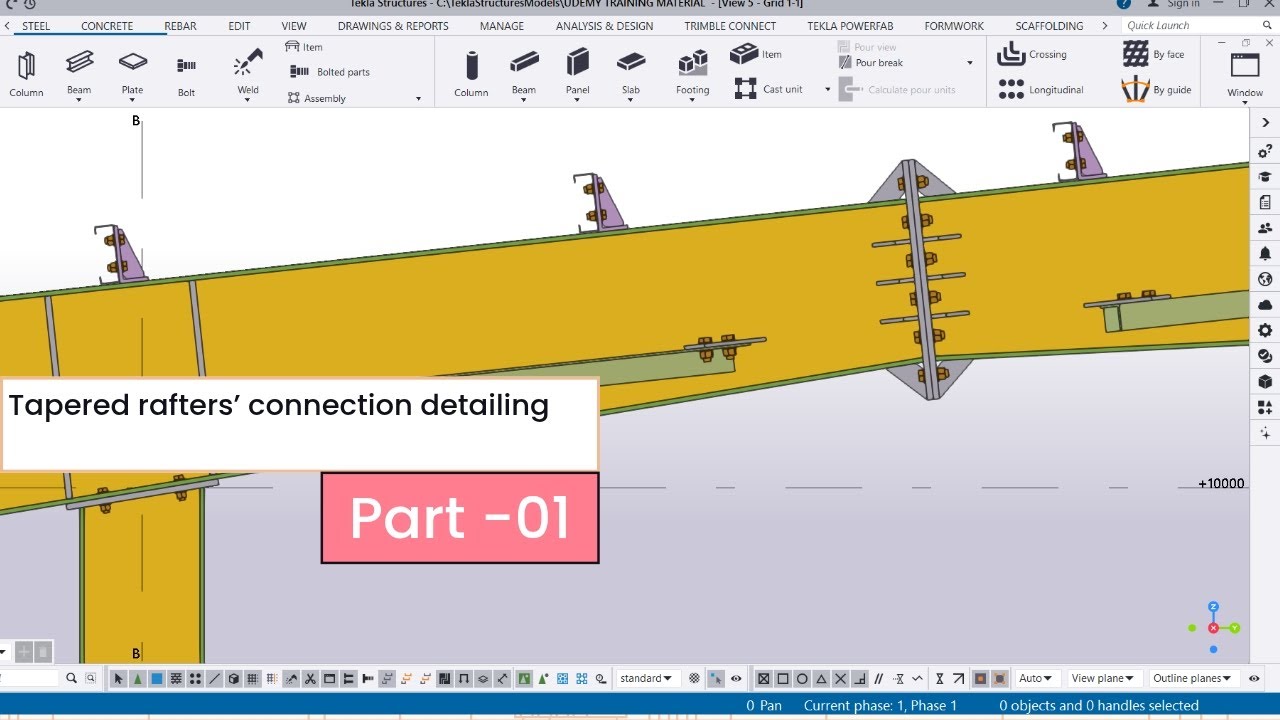Open the graduation cap icon in side pane
1280x720 pixels.
(x=1265, y=176)
